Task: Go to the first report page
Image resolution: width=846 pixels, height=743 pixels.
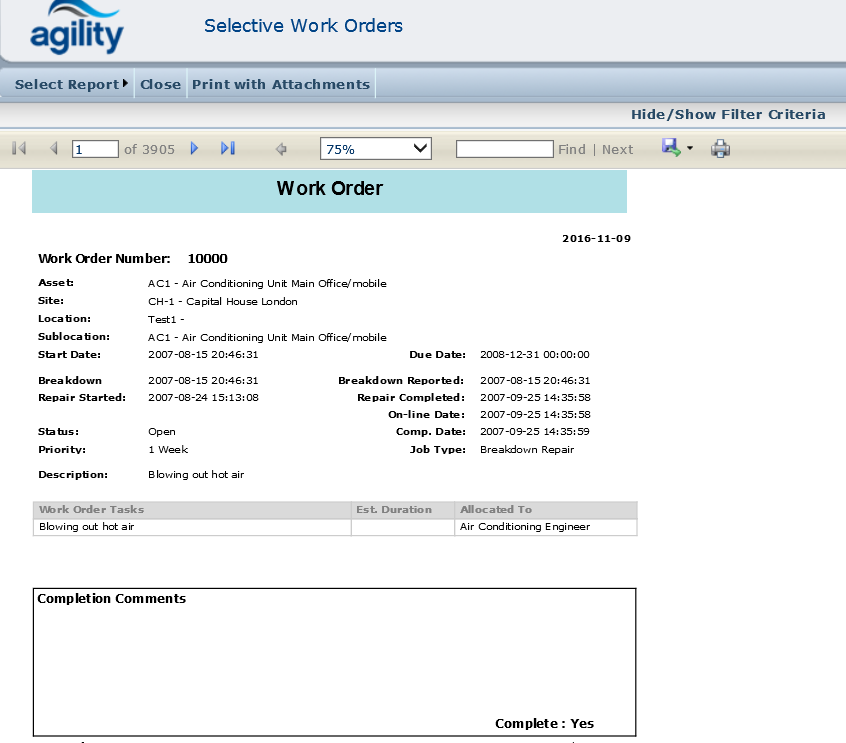Action: point(18,149)
